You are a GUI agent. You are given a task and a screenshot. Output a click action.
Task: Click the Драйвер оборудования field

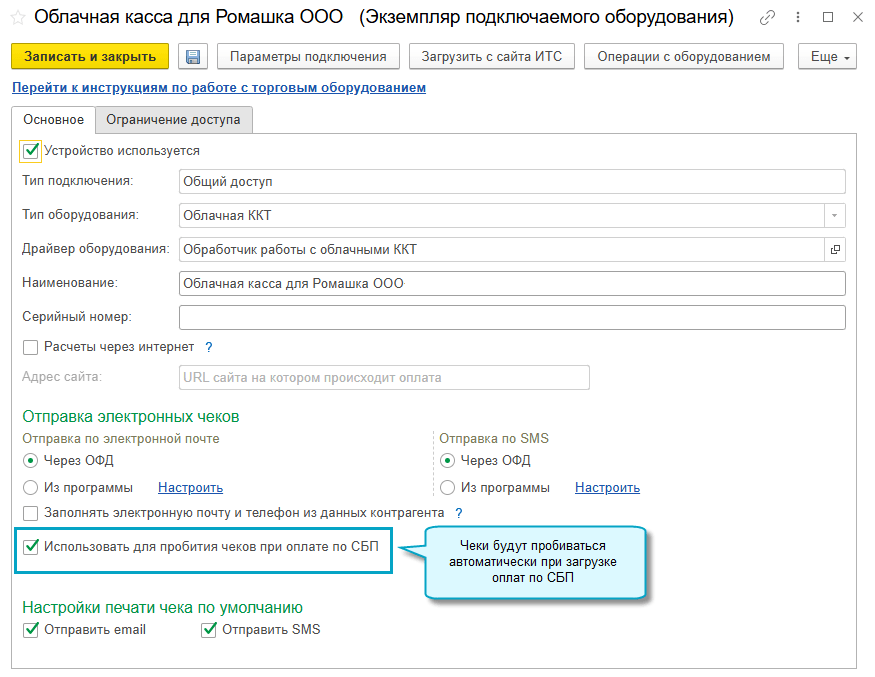pyautogui.click(x=502, y=249)
